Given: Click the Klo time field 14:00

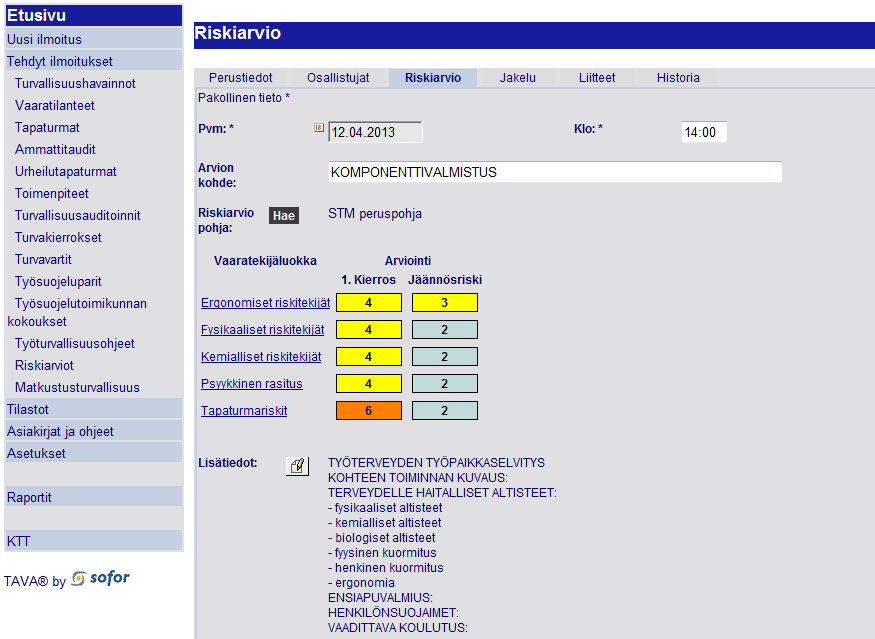Looking at the screenshot, I should [704, 132].
